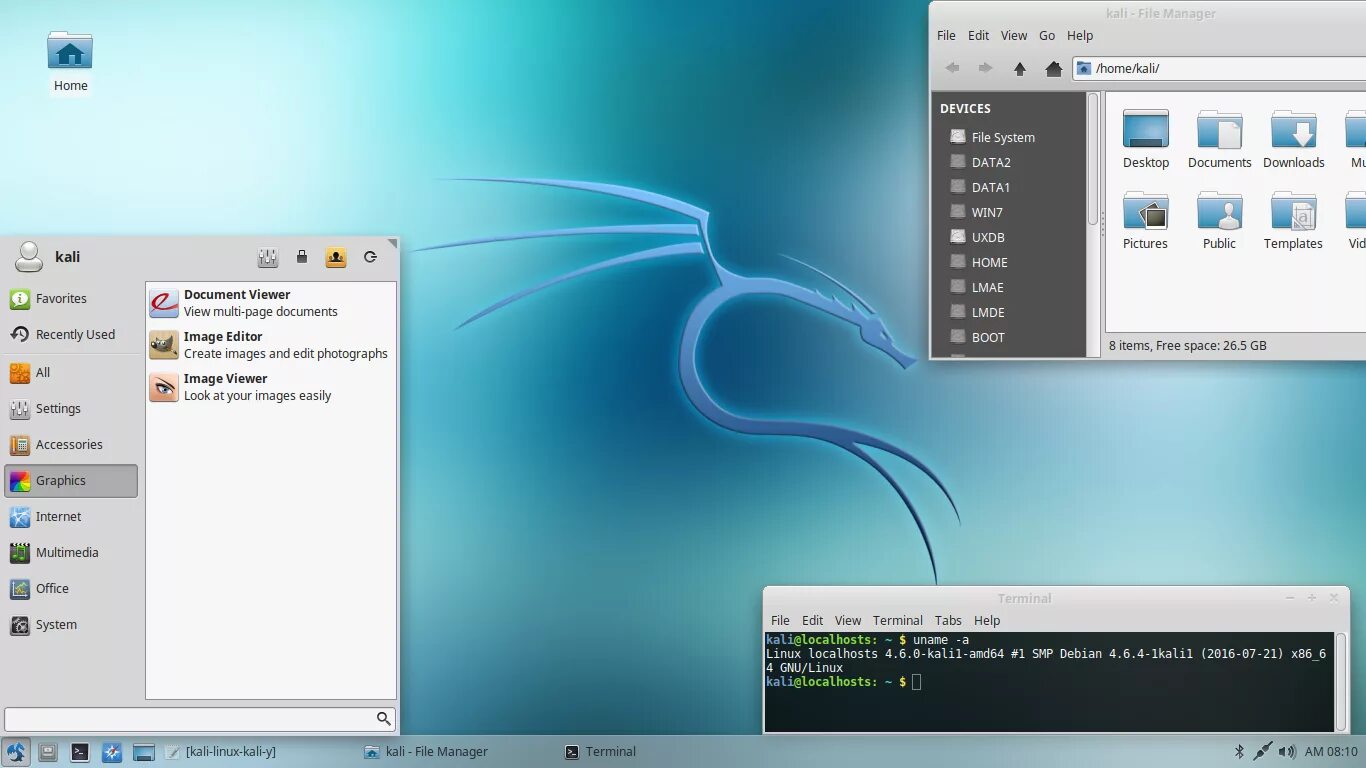The image size is (1366, 768).
Task: Launch Image Editor application
Action: click(x=271, y=345)
